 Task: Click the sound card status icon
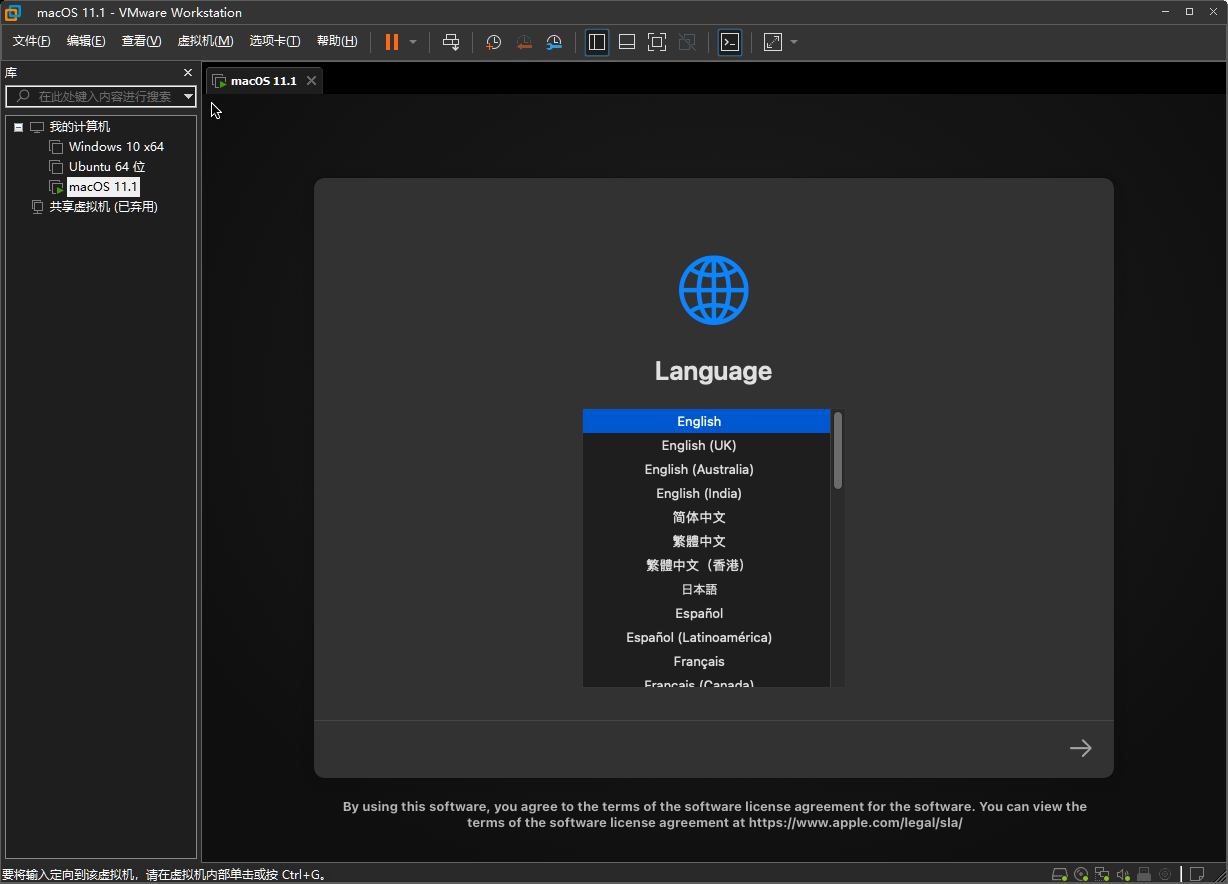coord(1123,874)
